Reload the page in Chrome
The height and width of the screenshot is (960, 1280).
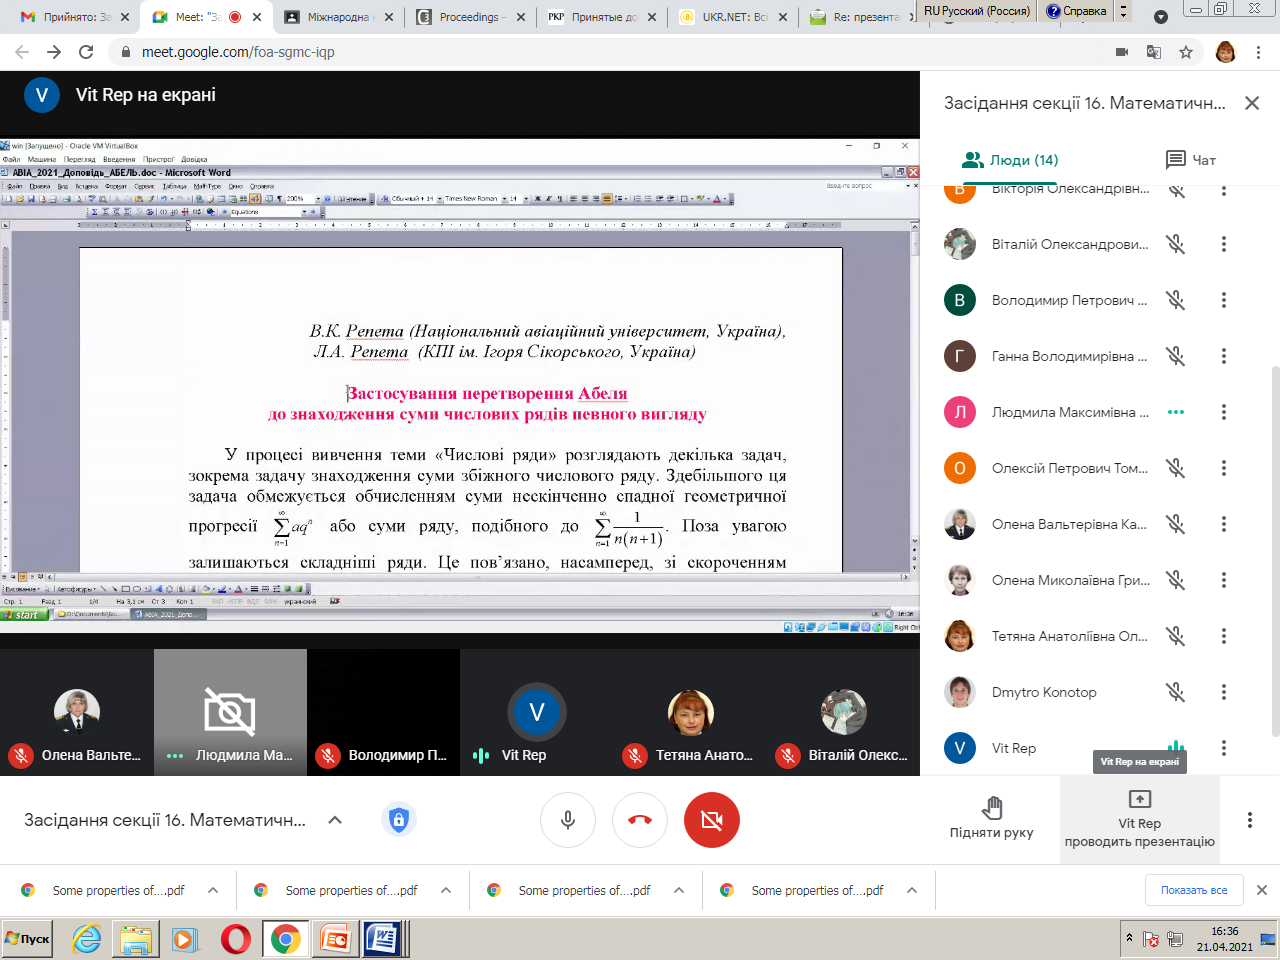tap(86, 52)
